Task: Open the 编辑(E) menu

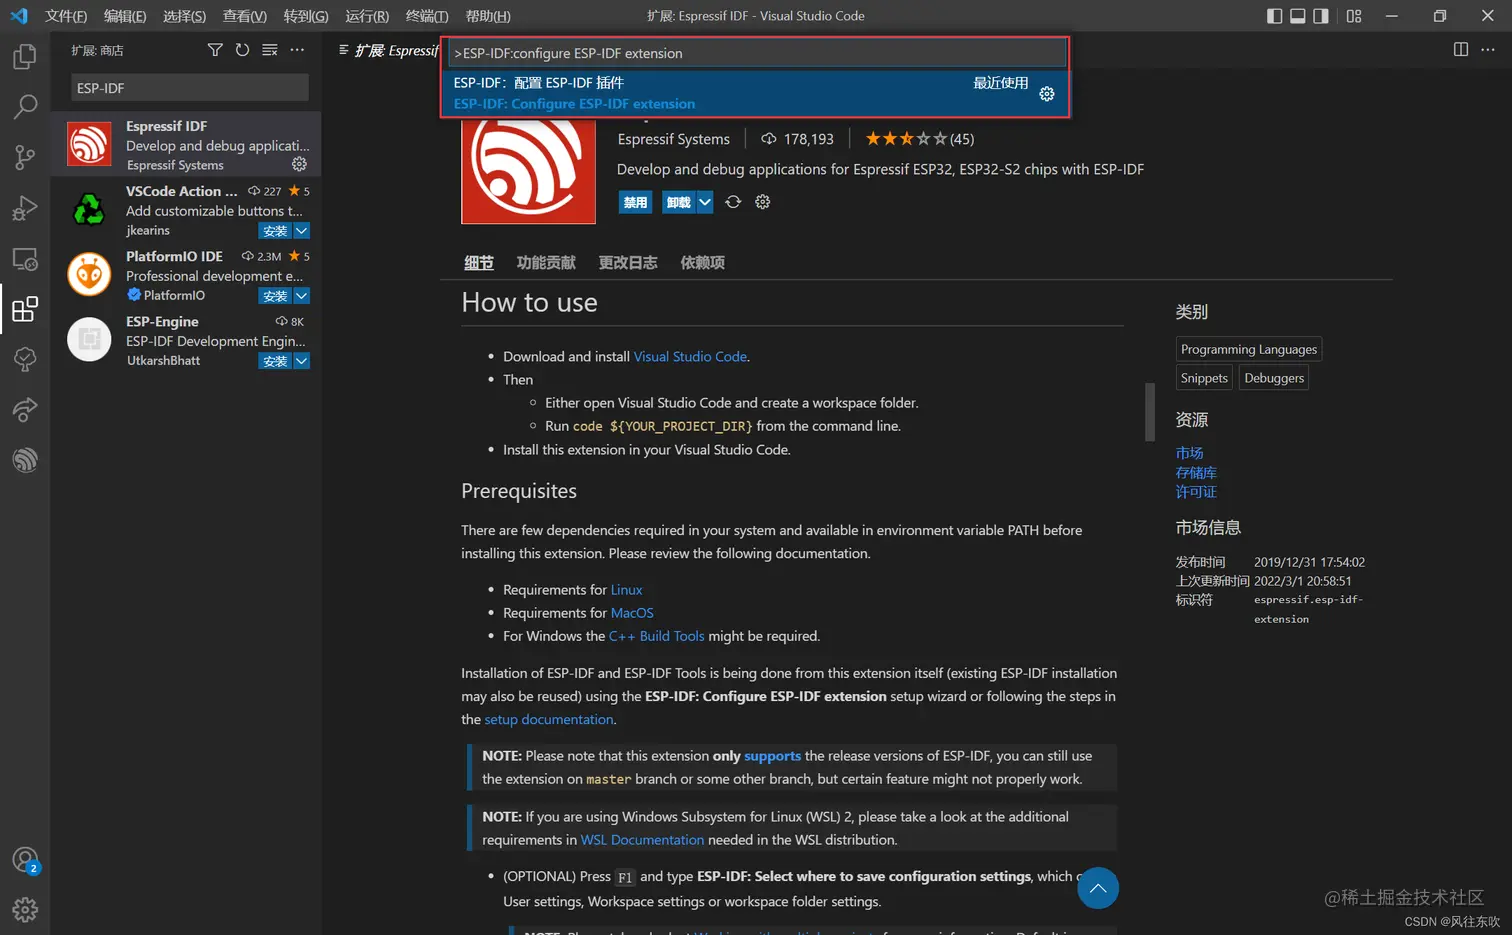Action: 125,16
